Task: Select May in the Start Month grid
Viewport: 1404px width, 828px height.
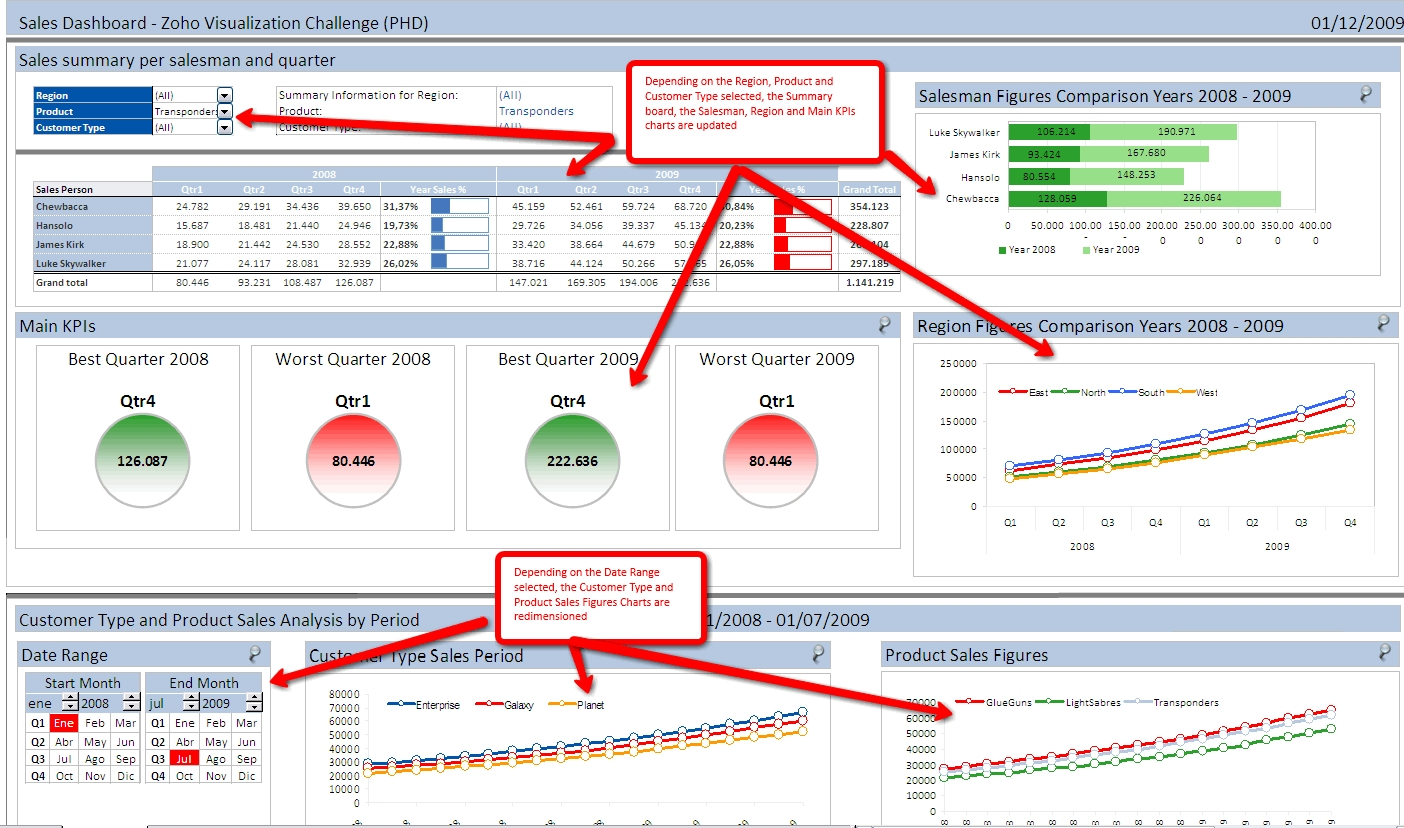Action: point(95,741)
